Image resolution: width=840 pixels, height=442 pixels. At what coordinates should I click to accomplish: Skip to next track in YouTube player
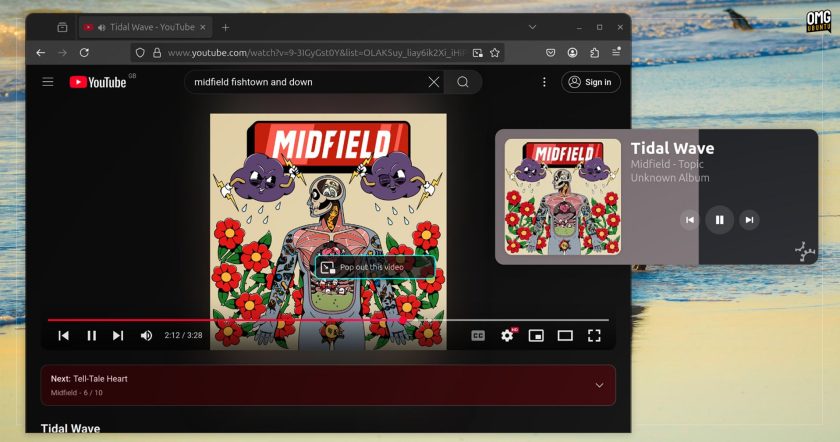(118, 335)
